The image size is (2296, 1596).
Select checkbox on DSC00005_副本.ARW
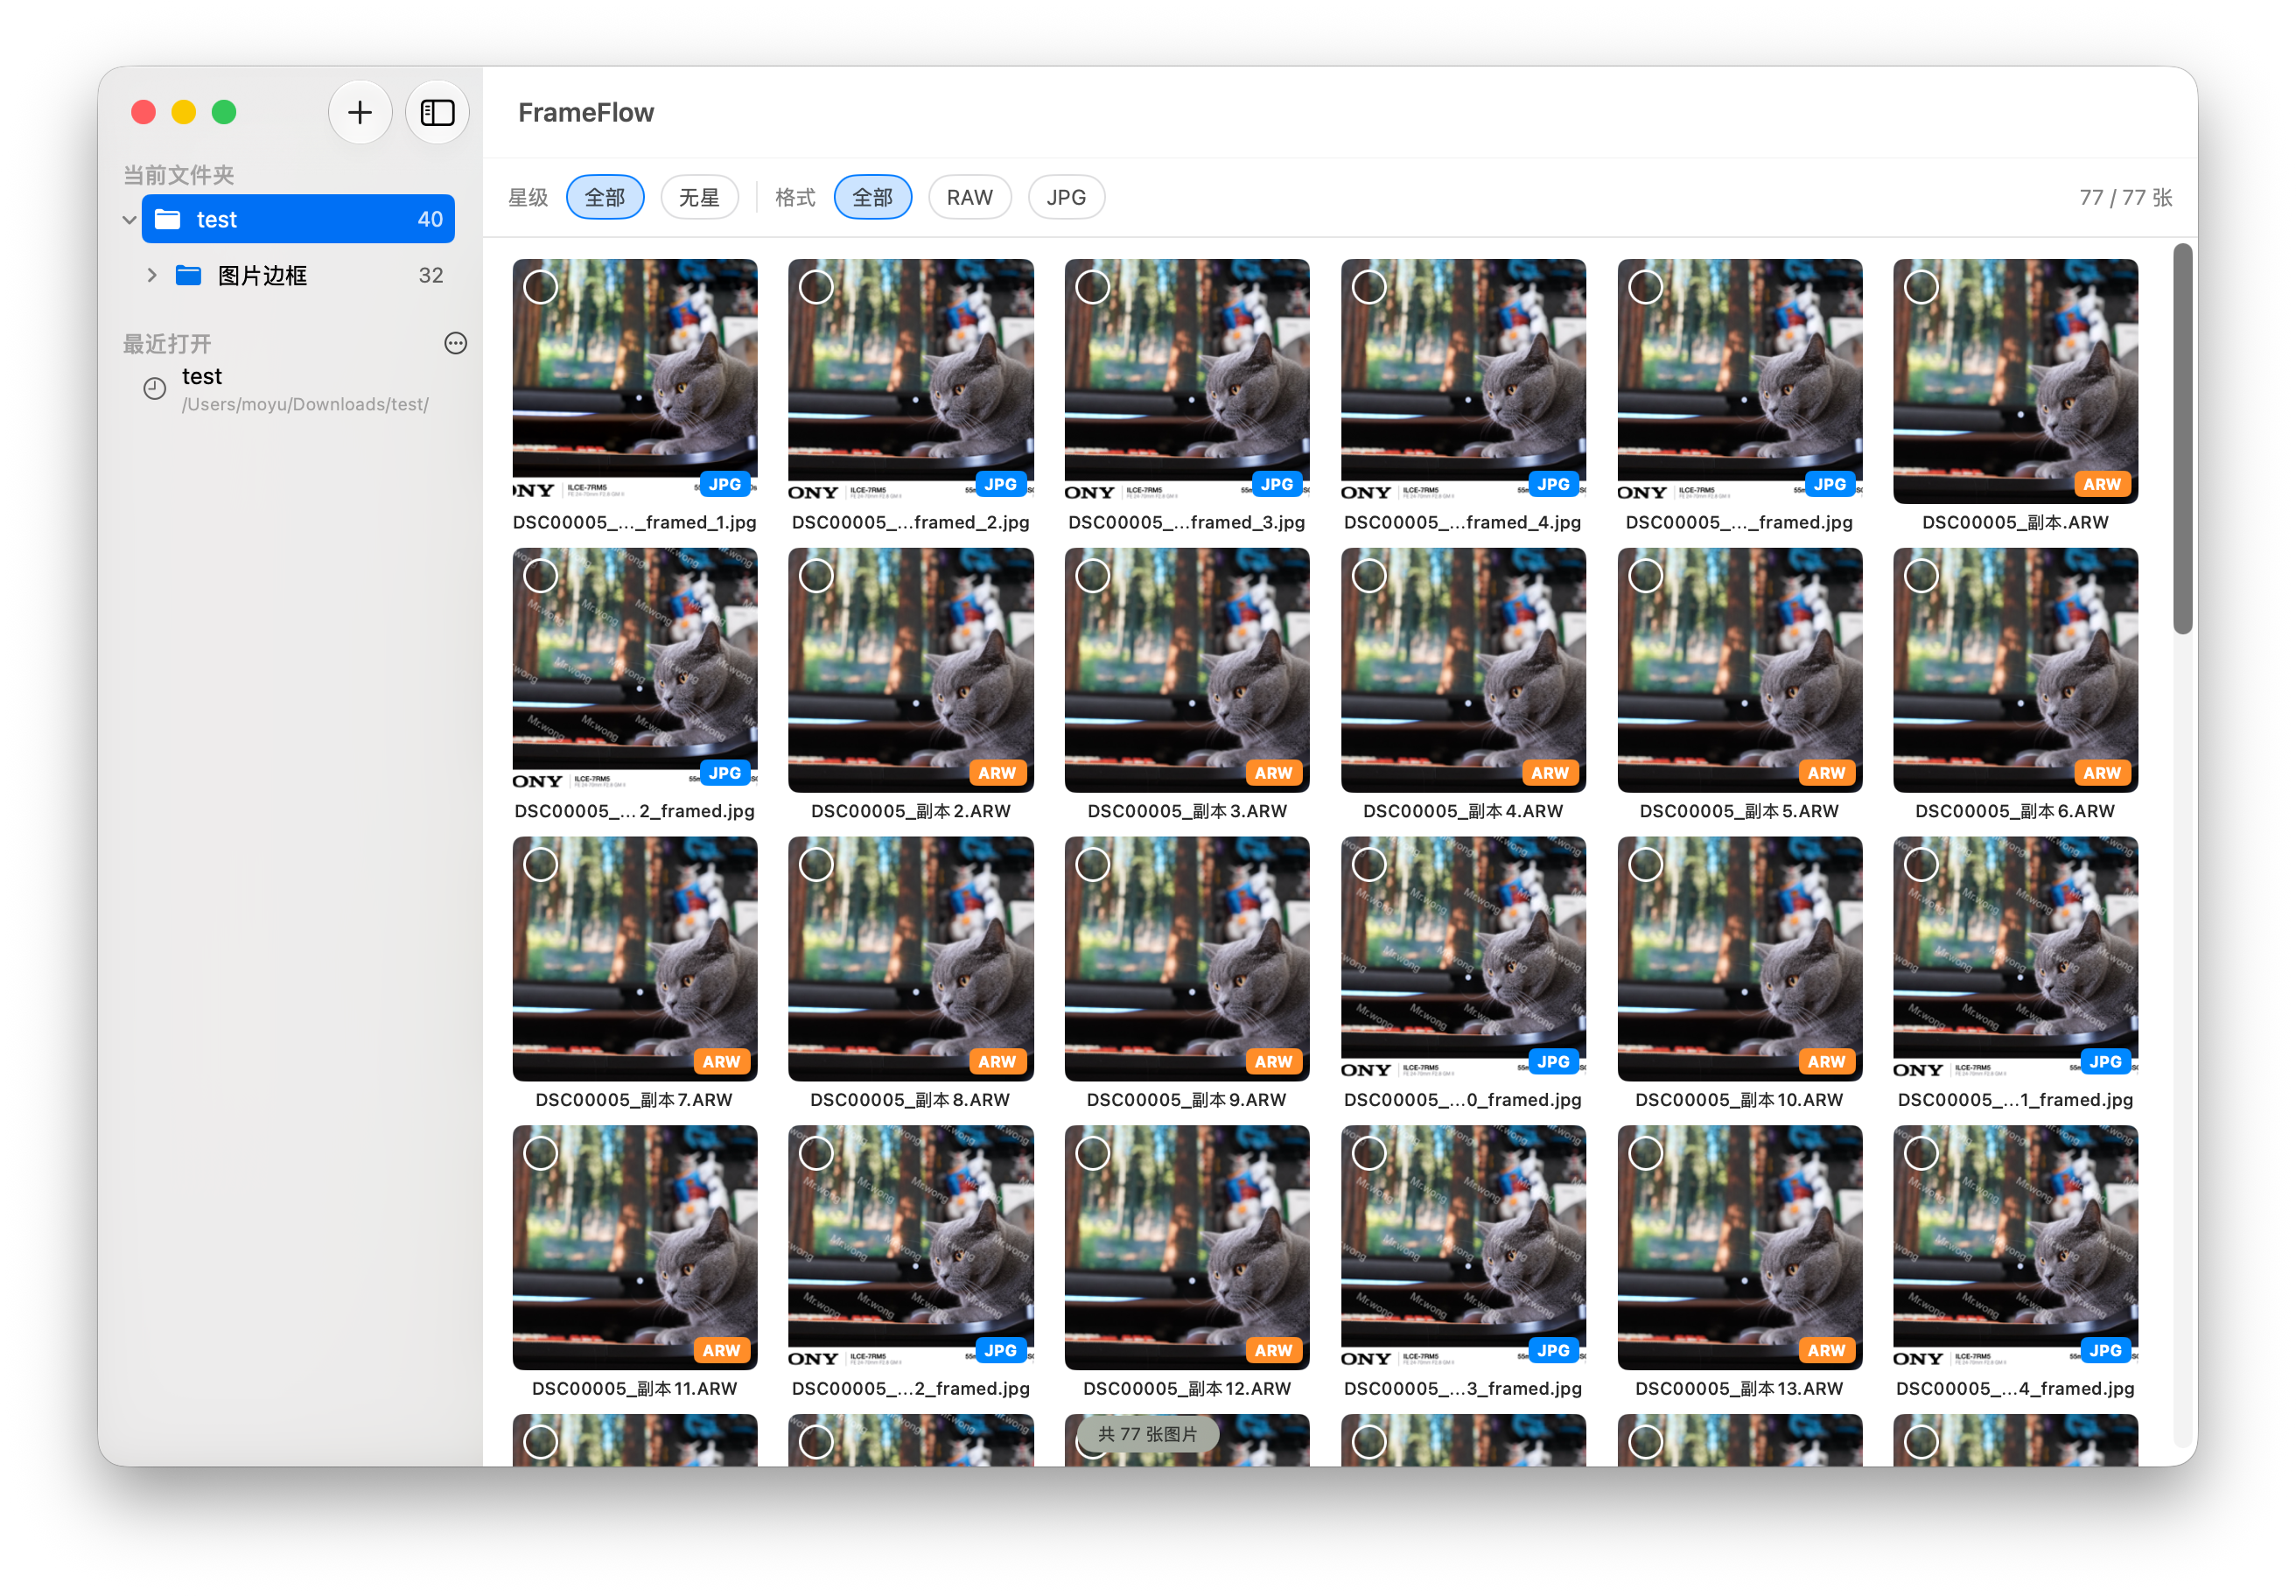(x=1921, y=287)
